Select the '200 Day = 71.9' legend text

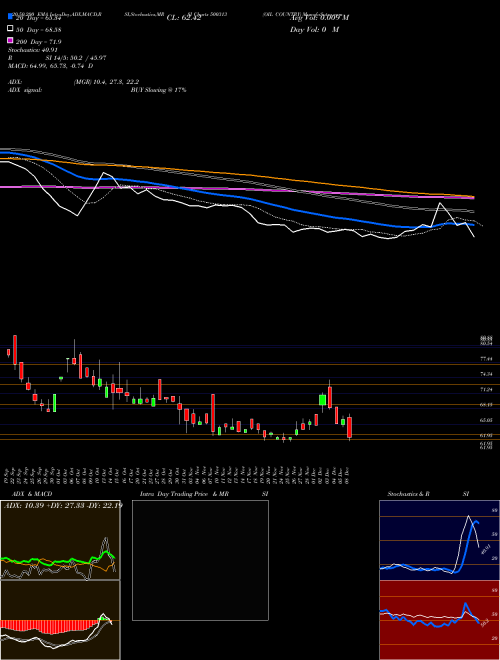coord(39,42)
